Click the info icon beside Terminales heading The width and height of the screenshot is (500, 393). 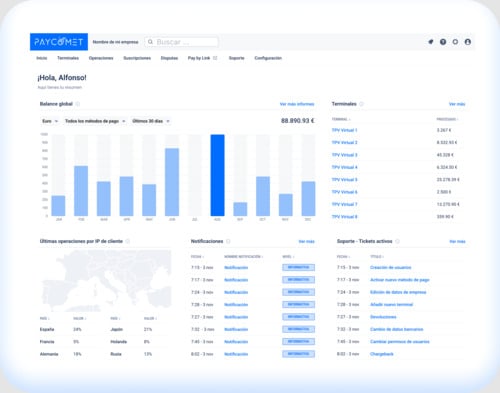361,104
